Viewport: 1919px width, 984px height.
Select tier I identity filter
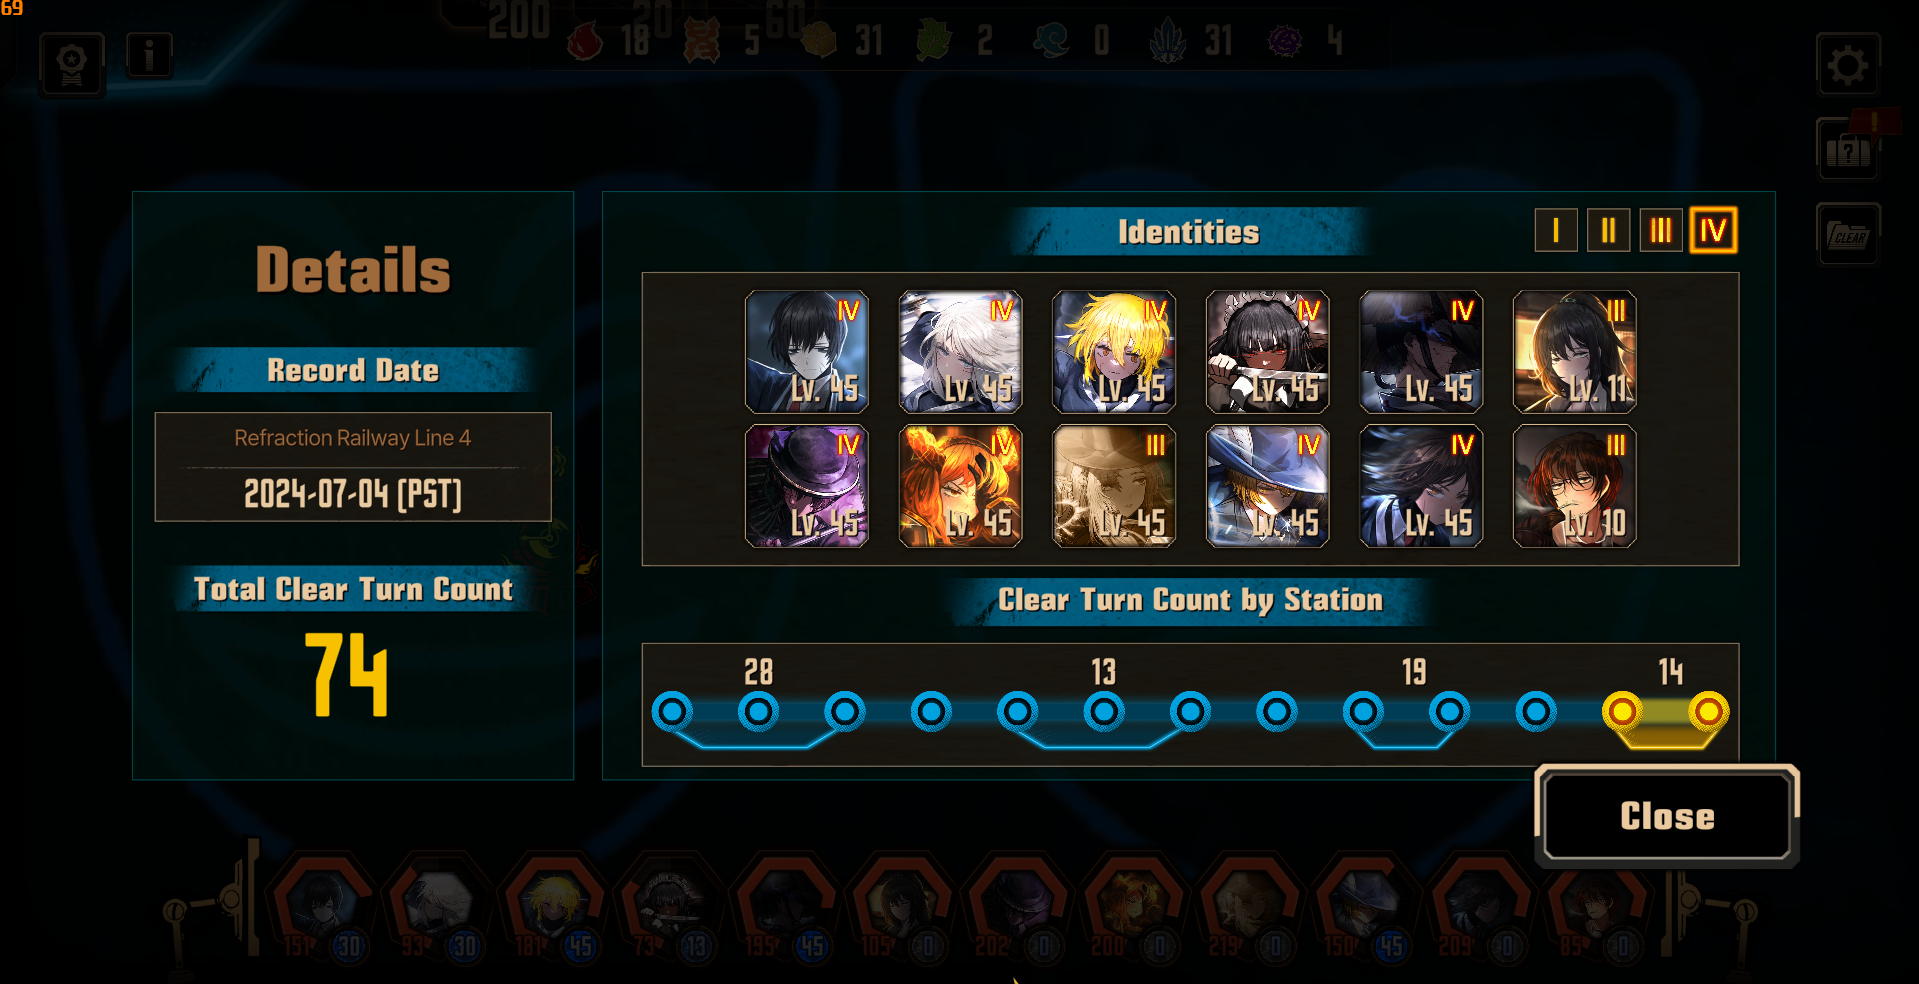point(1556,231)
